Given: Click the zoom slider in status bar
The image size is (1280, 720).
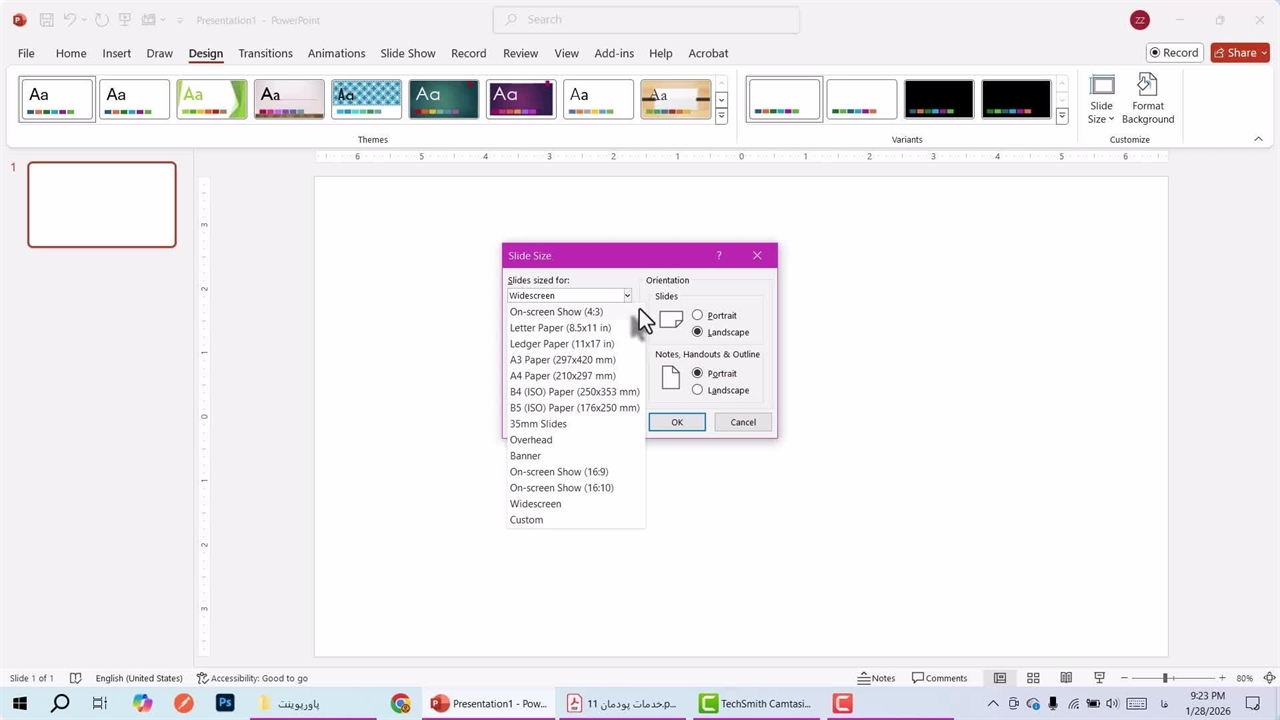Looking at the screenshot, I should point(1166,678).
